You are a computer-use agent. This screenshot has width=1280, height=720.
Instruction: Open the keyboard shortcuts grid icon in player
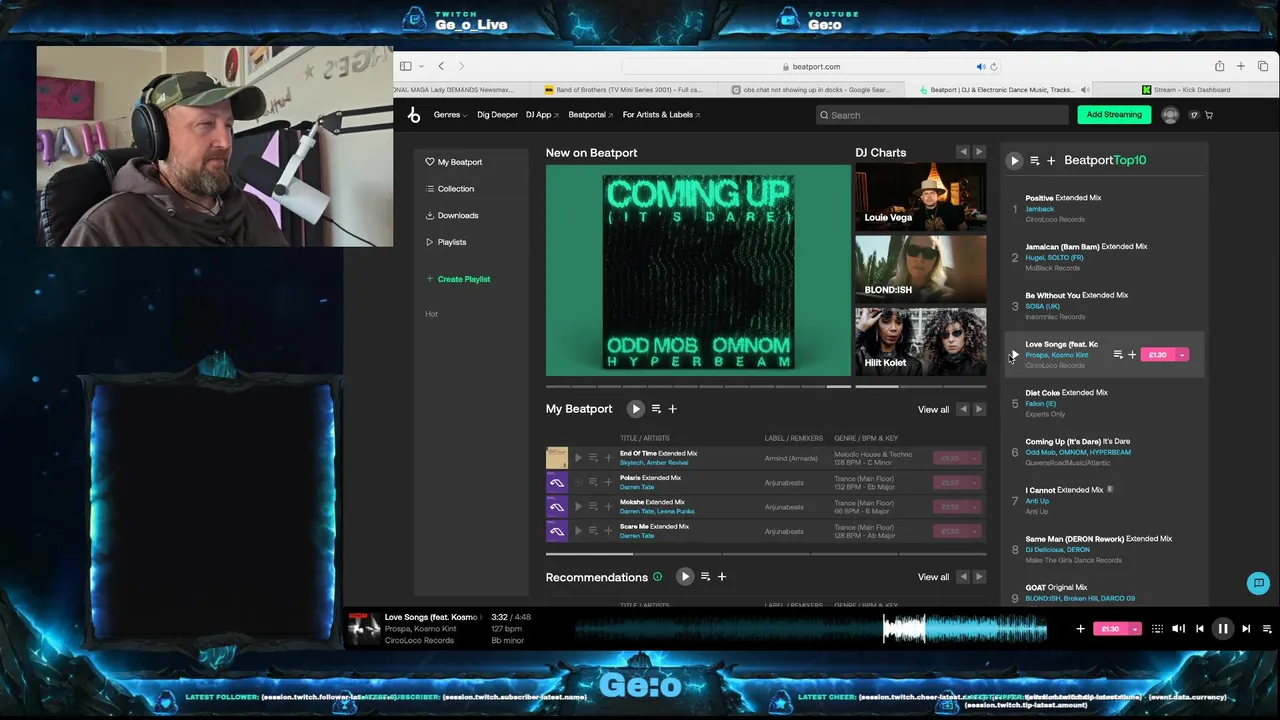[1157, 629]
